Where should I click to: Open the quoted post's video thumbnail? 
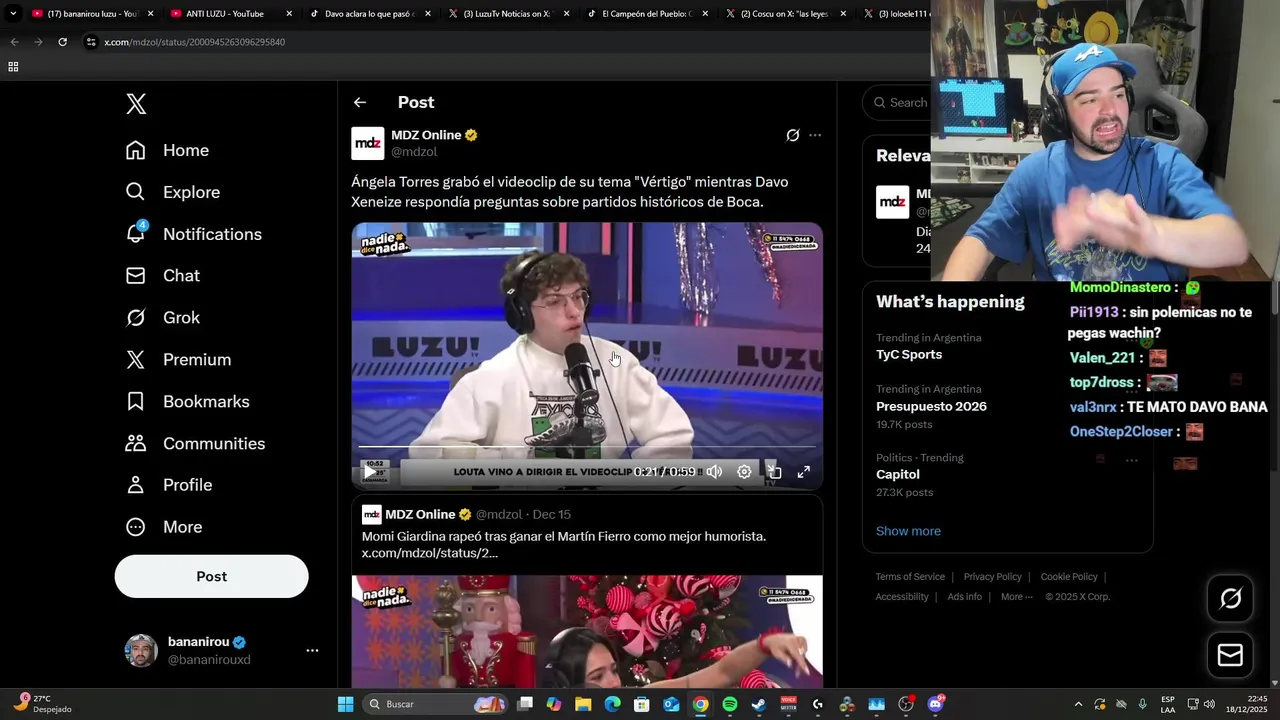[587, 631]
